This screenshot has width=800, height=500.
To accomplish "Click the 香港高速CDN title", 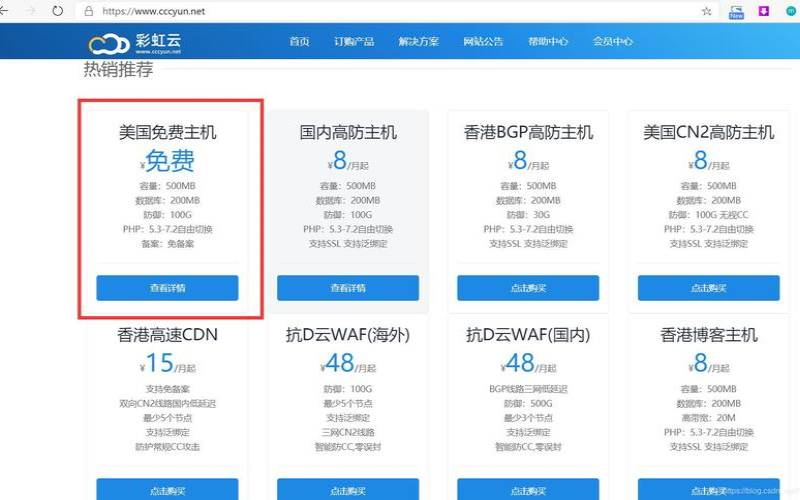I will click(167, 335).
